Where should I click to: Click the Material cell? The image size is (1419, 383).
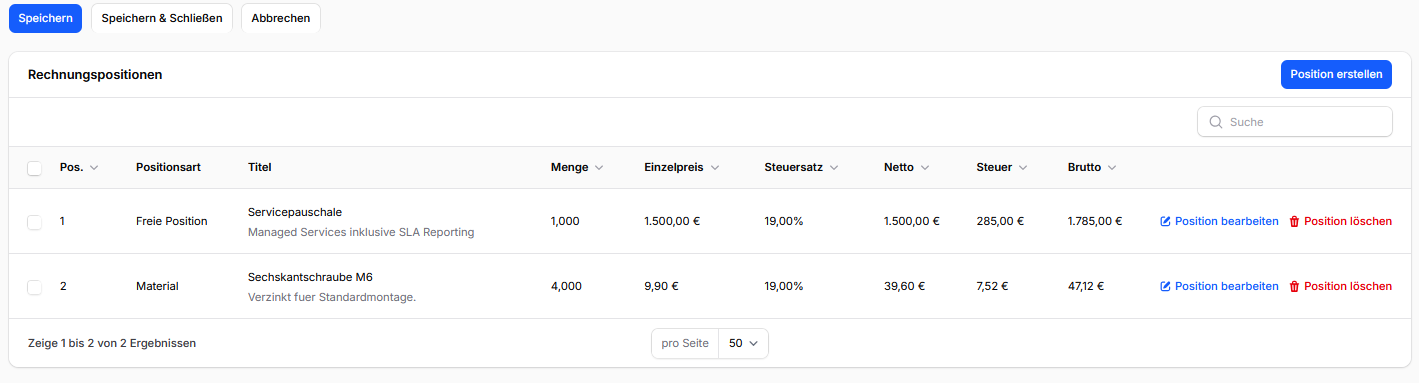(157, 287)
